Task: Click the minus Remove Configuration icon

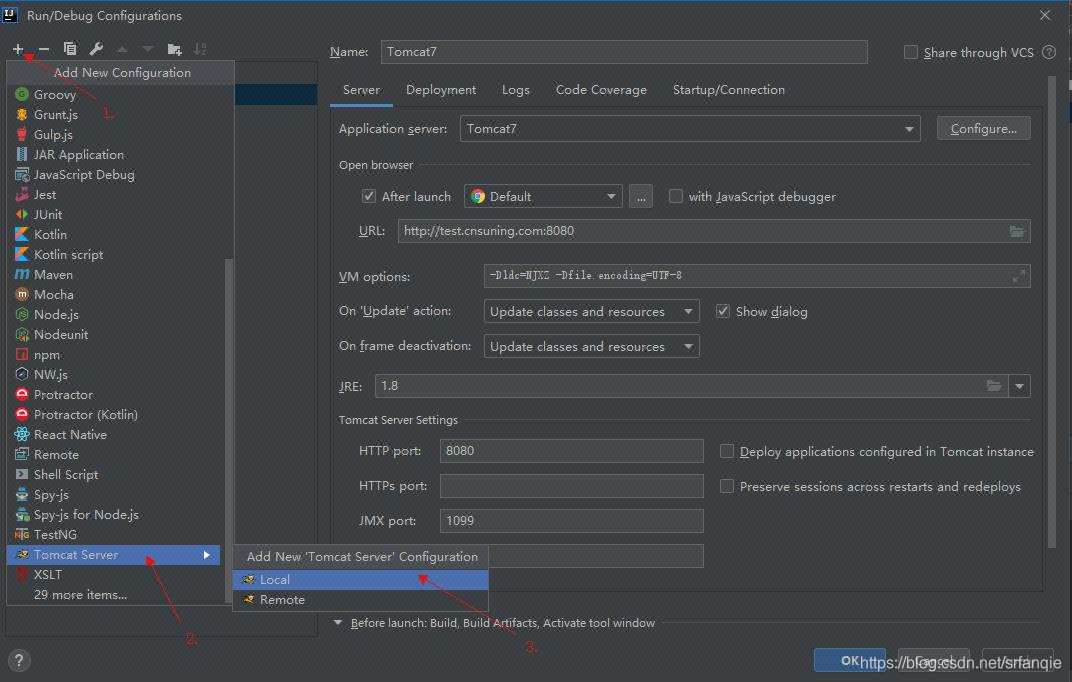Action: point(44,49)
